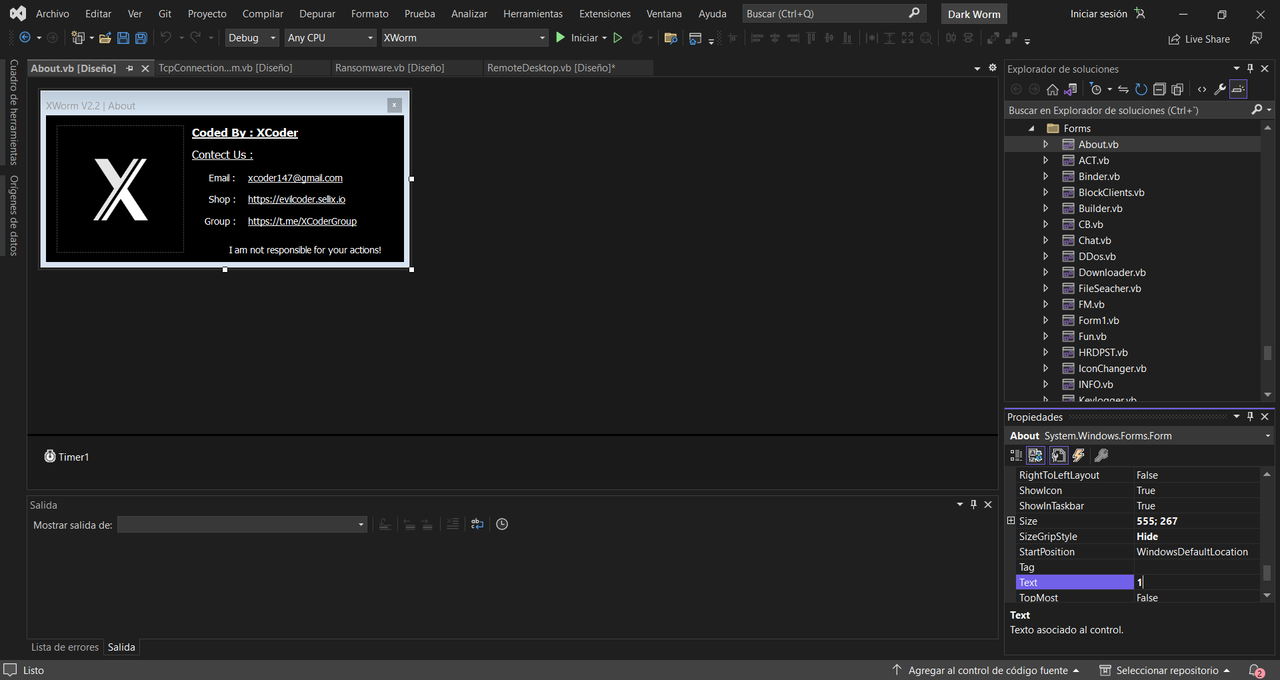Open the Debug configuration dropdown

click(252, 38)
